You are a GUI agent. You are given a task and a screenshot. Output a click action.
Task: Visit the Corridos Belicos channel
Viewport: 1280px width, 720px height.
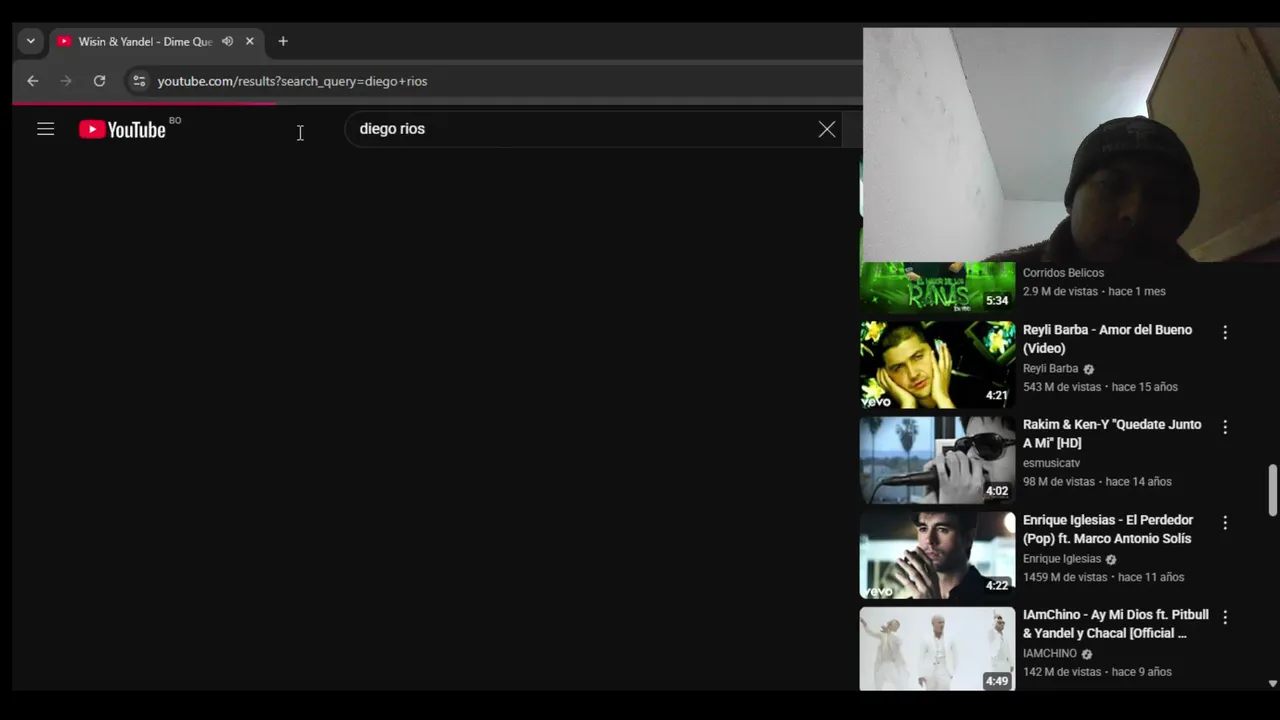(x=1063, y=273)
